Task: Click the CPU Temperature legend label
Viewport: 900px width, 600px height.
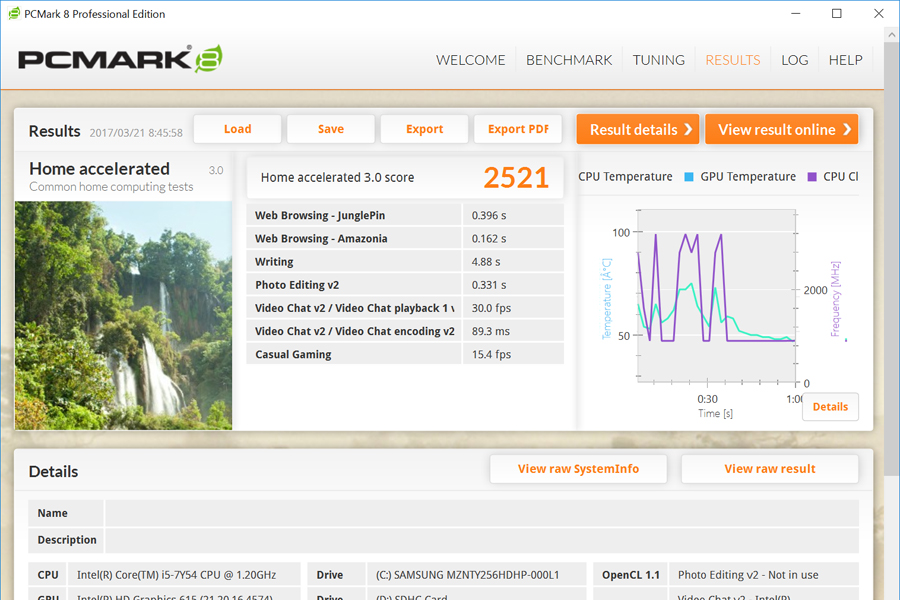Action: pos(625,177)
